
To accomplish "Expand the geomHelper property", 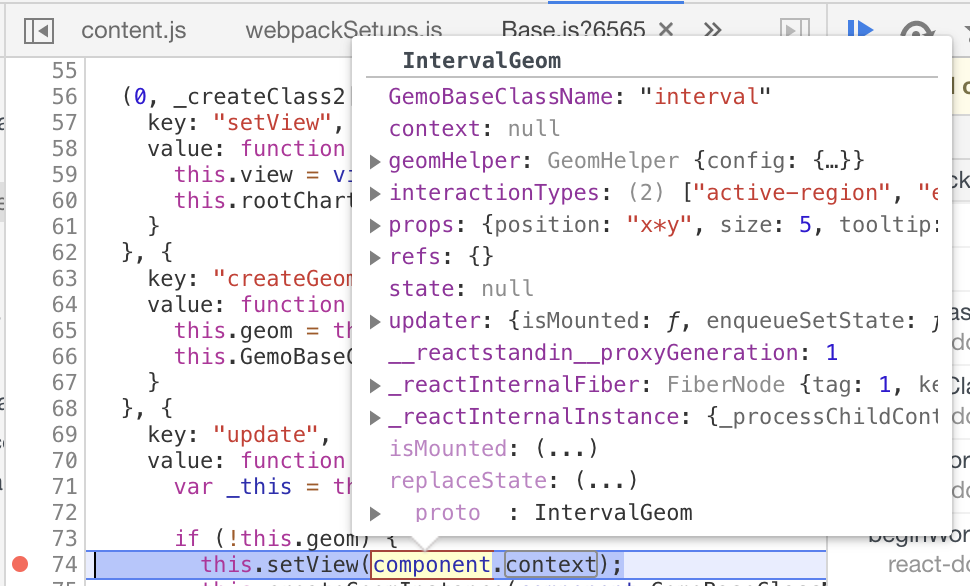I will (375, 160).
